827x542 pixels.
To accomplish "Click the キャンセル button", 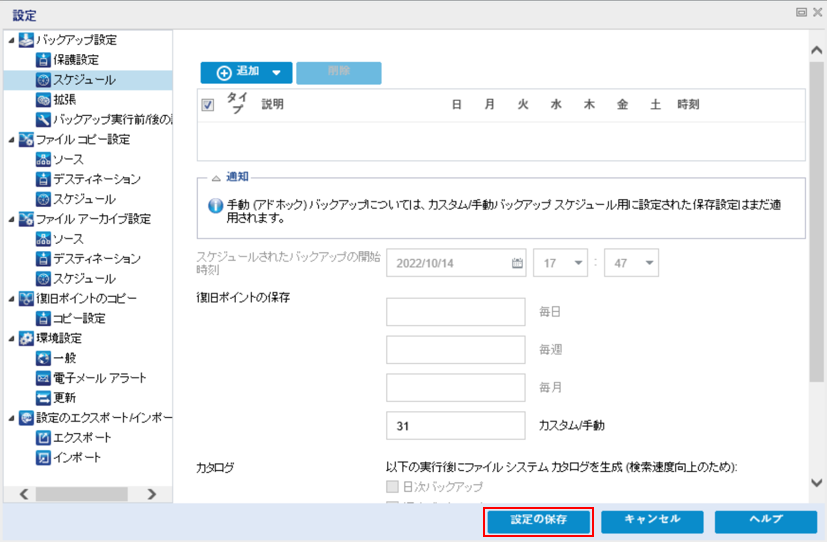I will coord(652,521).
